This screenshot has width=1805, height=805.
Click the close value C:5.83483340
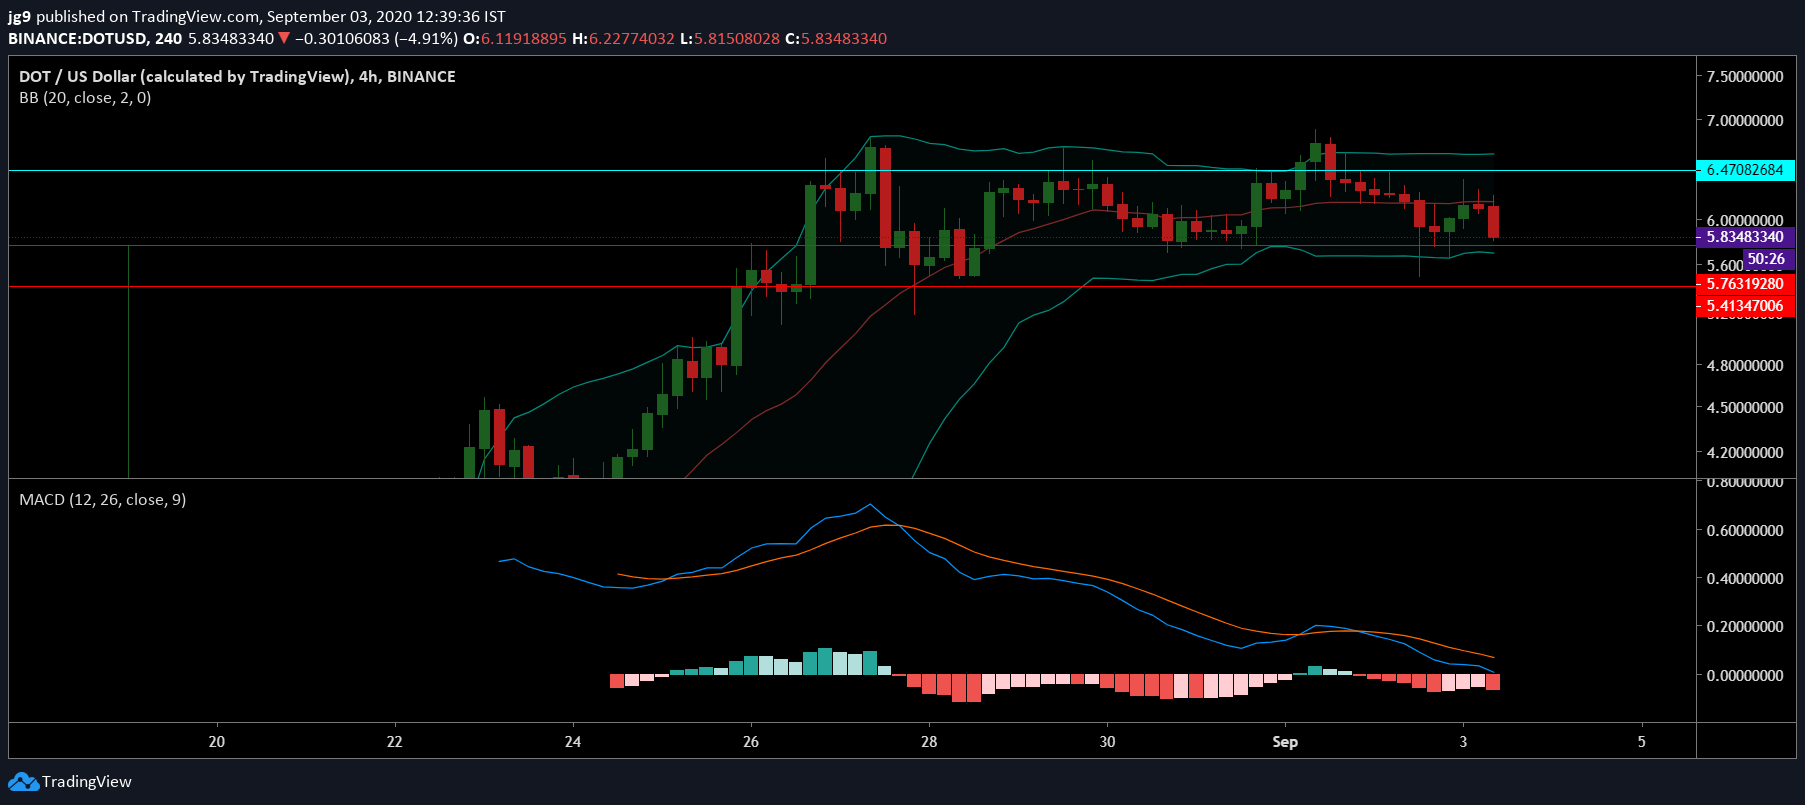(x=836, y=38)
